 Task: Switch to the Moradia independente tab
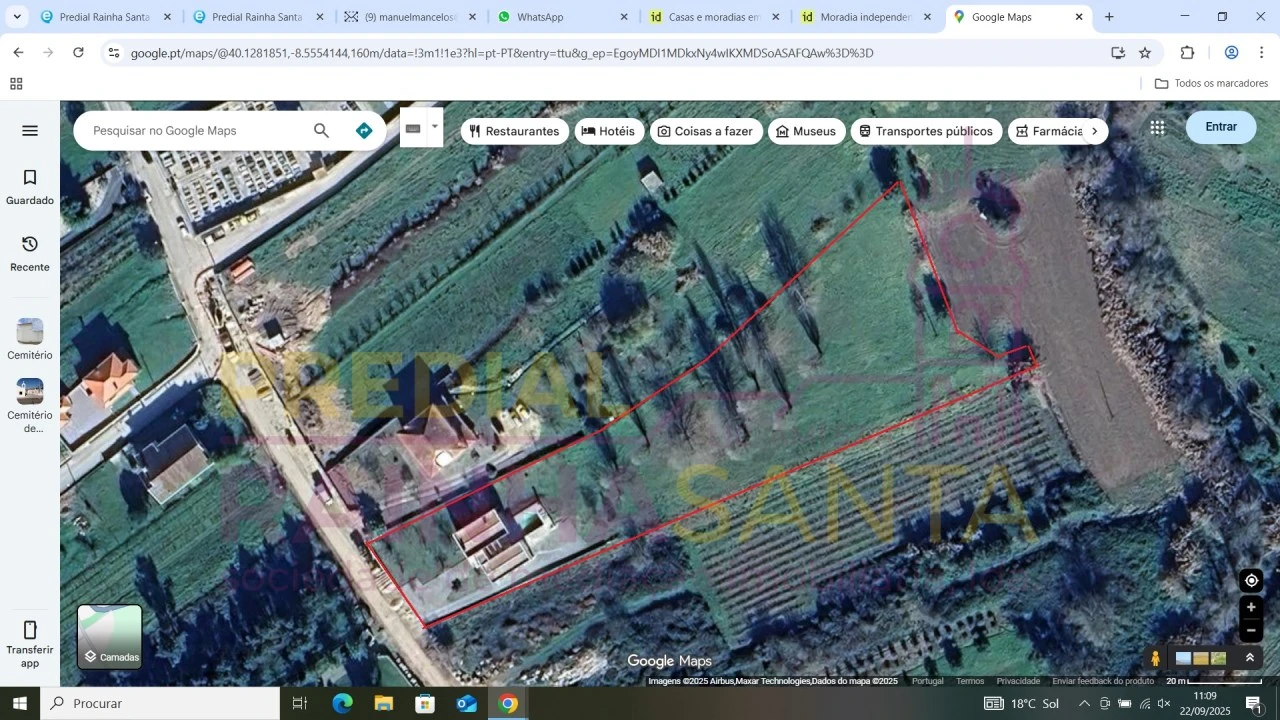click(x=860, y=16)
